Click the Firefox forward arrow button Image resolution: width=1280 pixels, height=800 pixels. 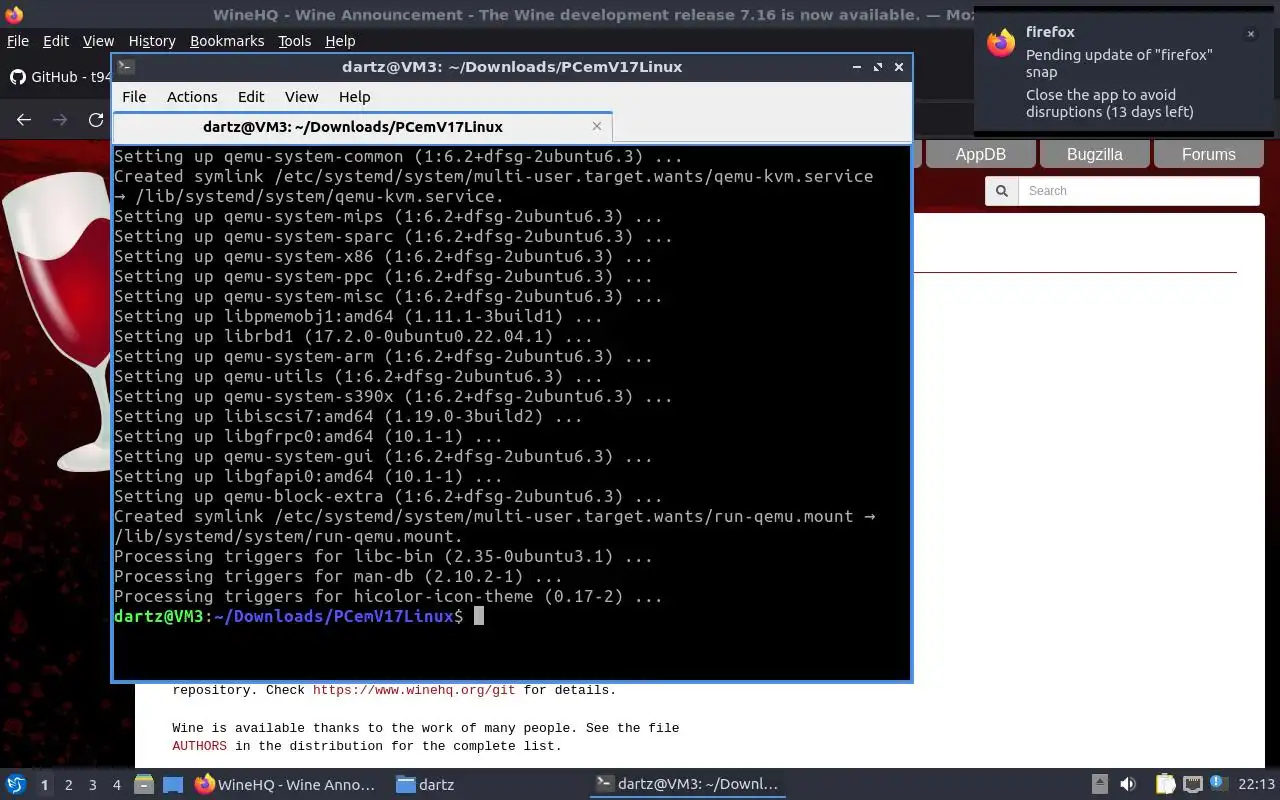(x=60, y=120)
